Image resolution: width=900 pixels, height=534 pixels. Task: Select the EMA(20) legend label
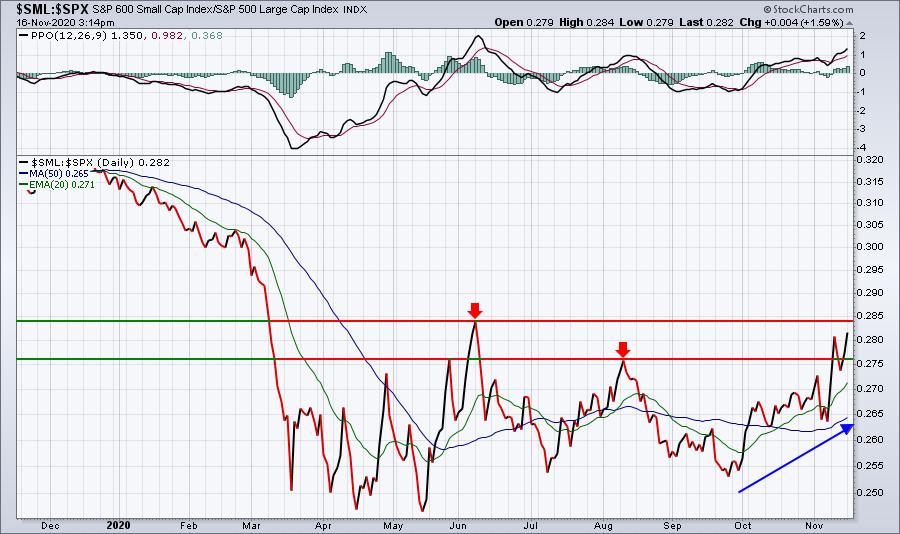[x=57, y=185]
